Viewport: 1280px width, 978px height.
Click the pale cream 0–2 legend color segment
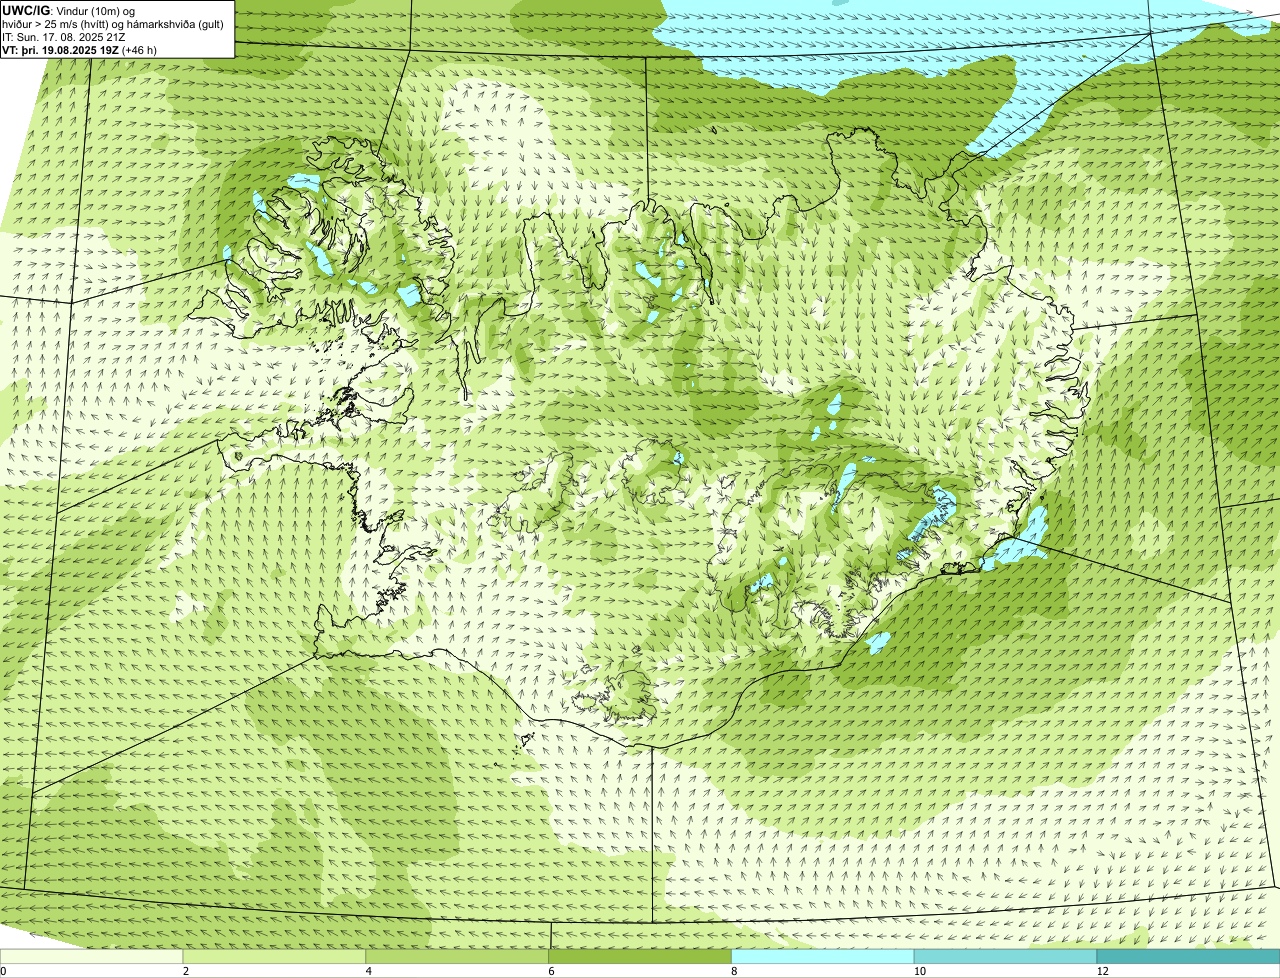click(92, 957)
